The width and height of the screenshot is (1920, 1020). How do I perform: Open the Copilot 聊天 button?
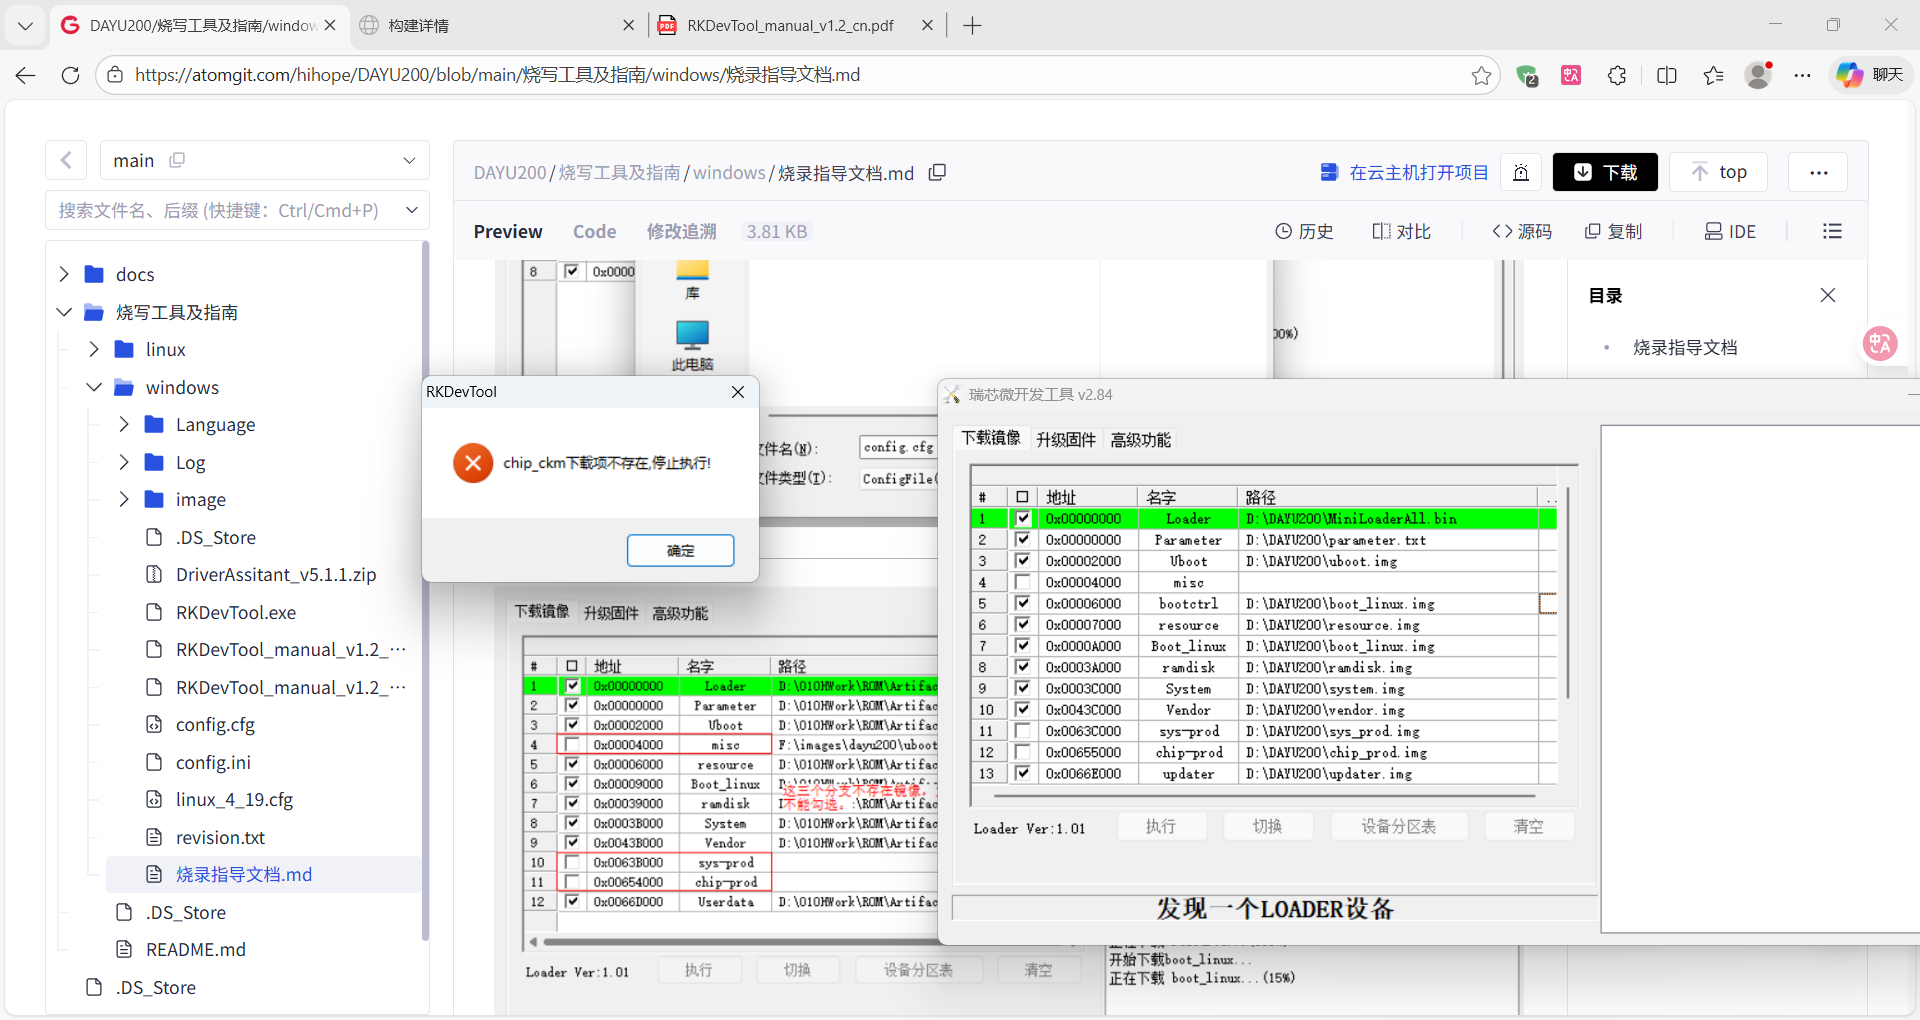[x=1870, y=75]
